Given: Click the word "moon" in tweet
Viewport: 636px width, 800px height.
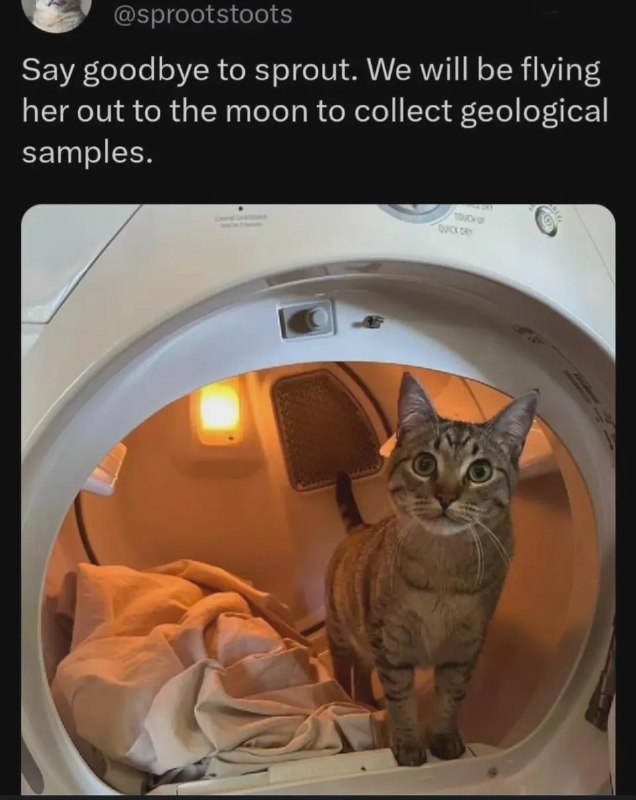Looking at the screenshot, I should pyautogui.click(x=269, y=111).
